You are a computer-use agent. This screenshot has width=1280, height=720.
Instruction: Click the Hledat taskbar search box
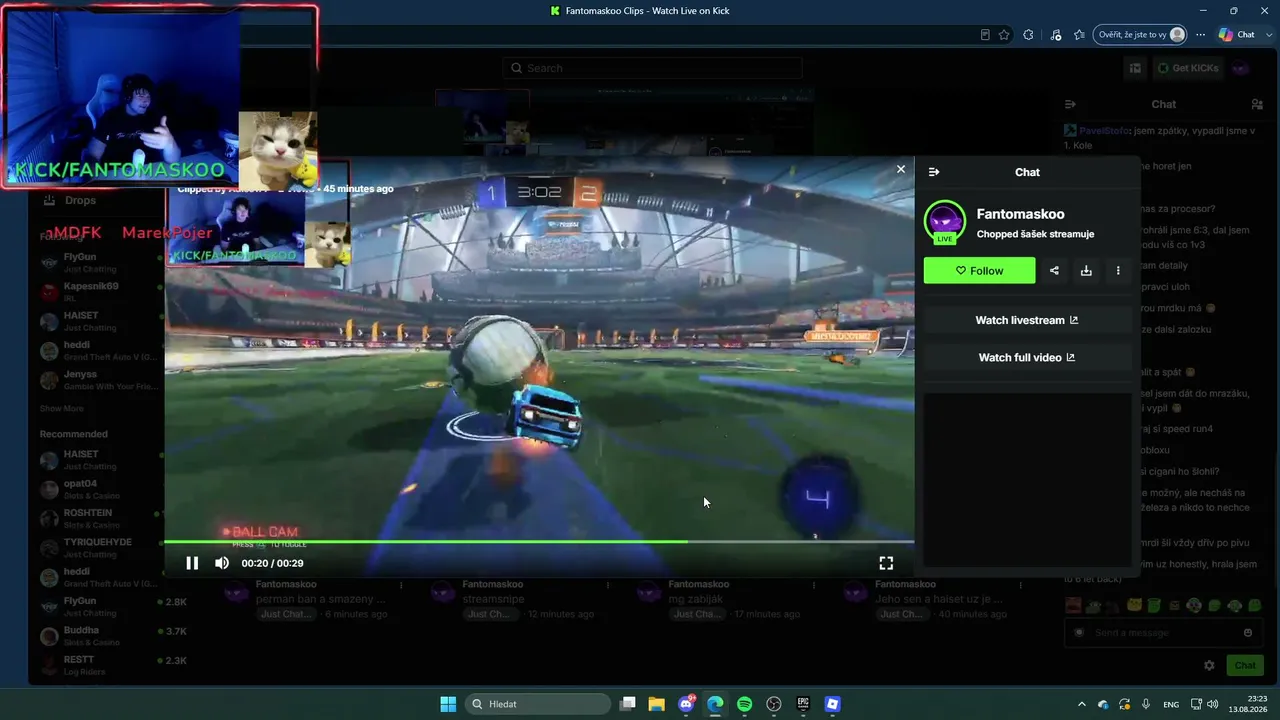pos(539,704)
